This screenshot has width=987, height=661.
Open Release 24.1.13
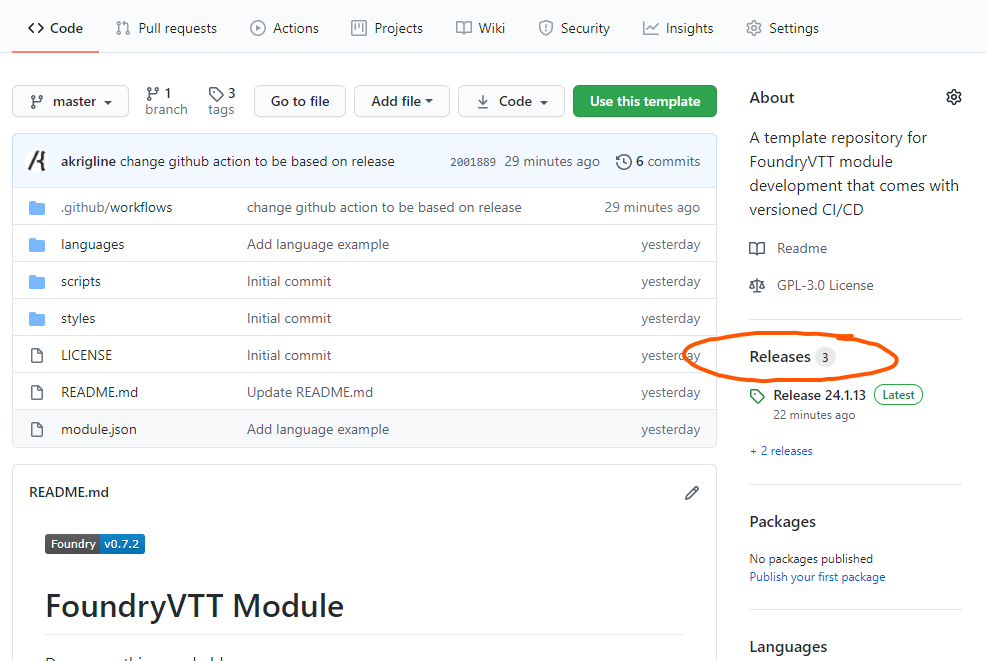820,395
